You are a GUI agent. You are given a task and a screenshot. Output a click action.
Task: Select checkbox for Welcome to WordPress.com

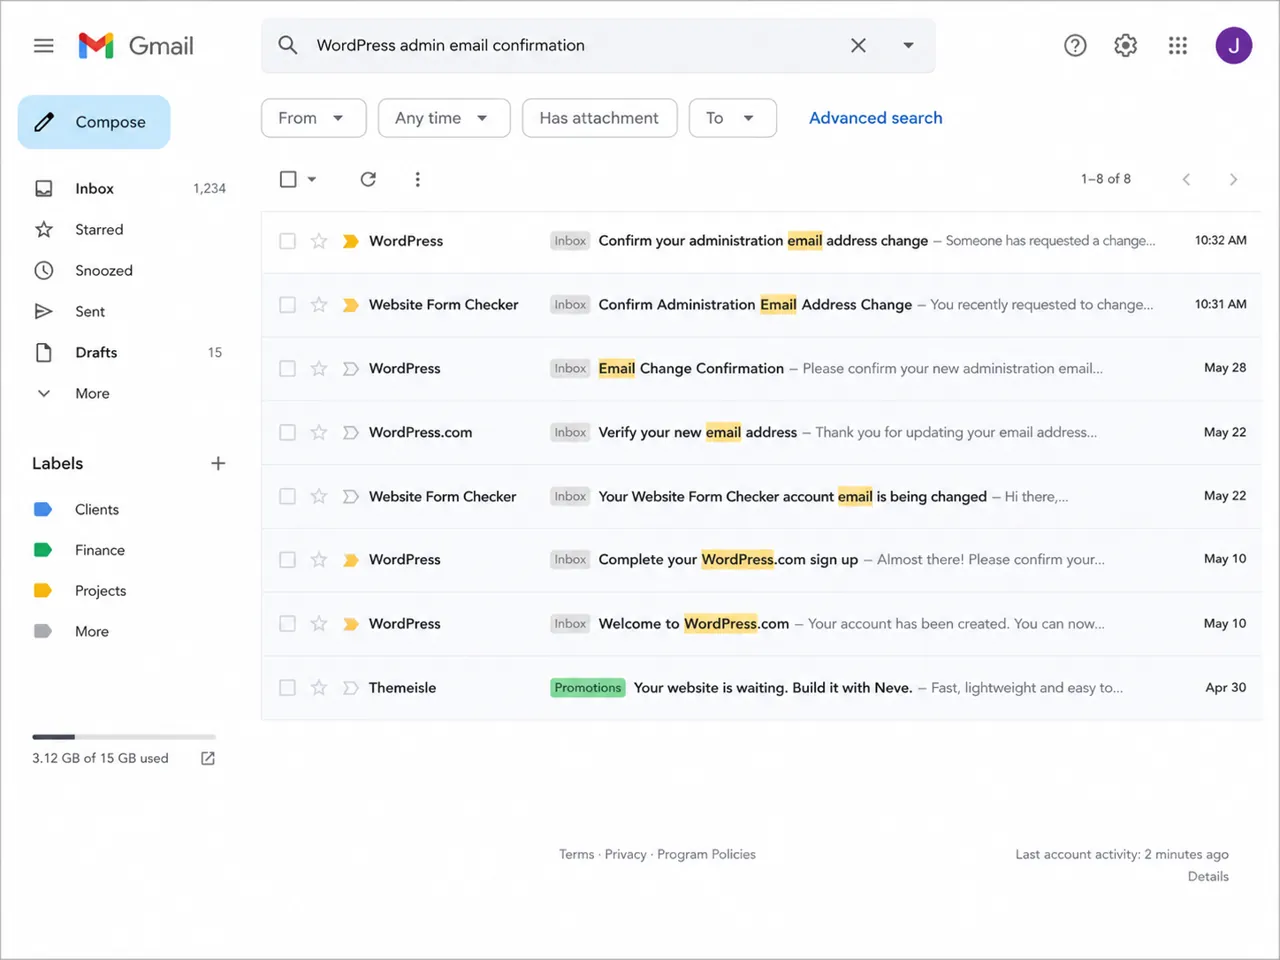click(x=288, y=624)
